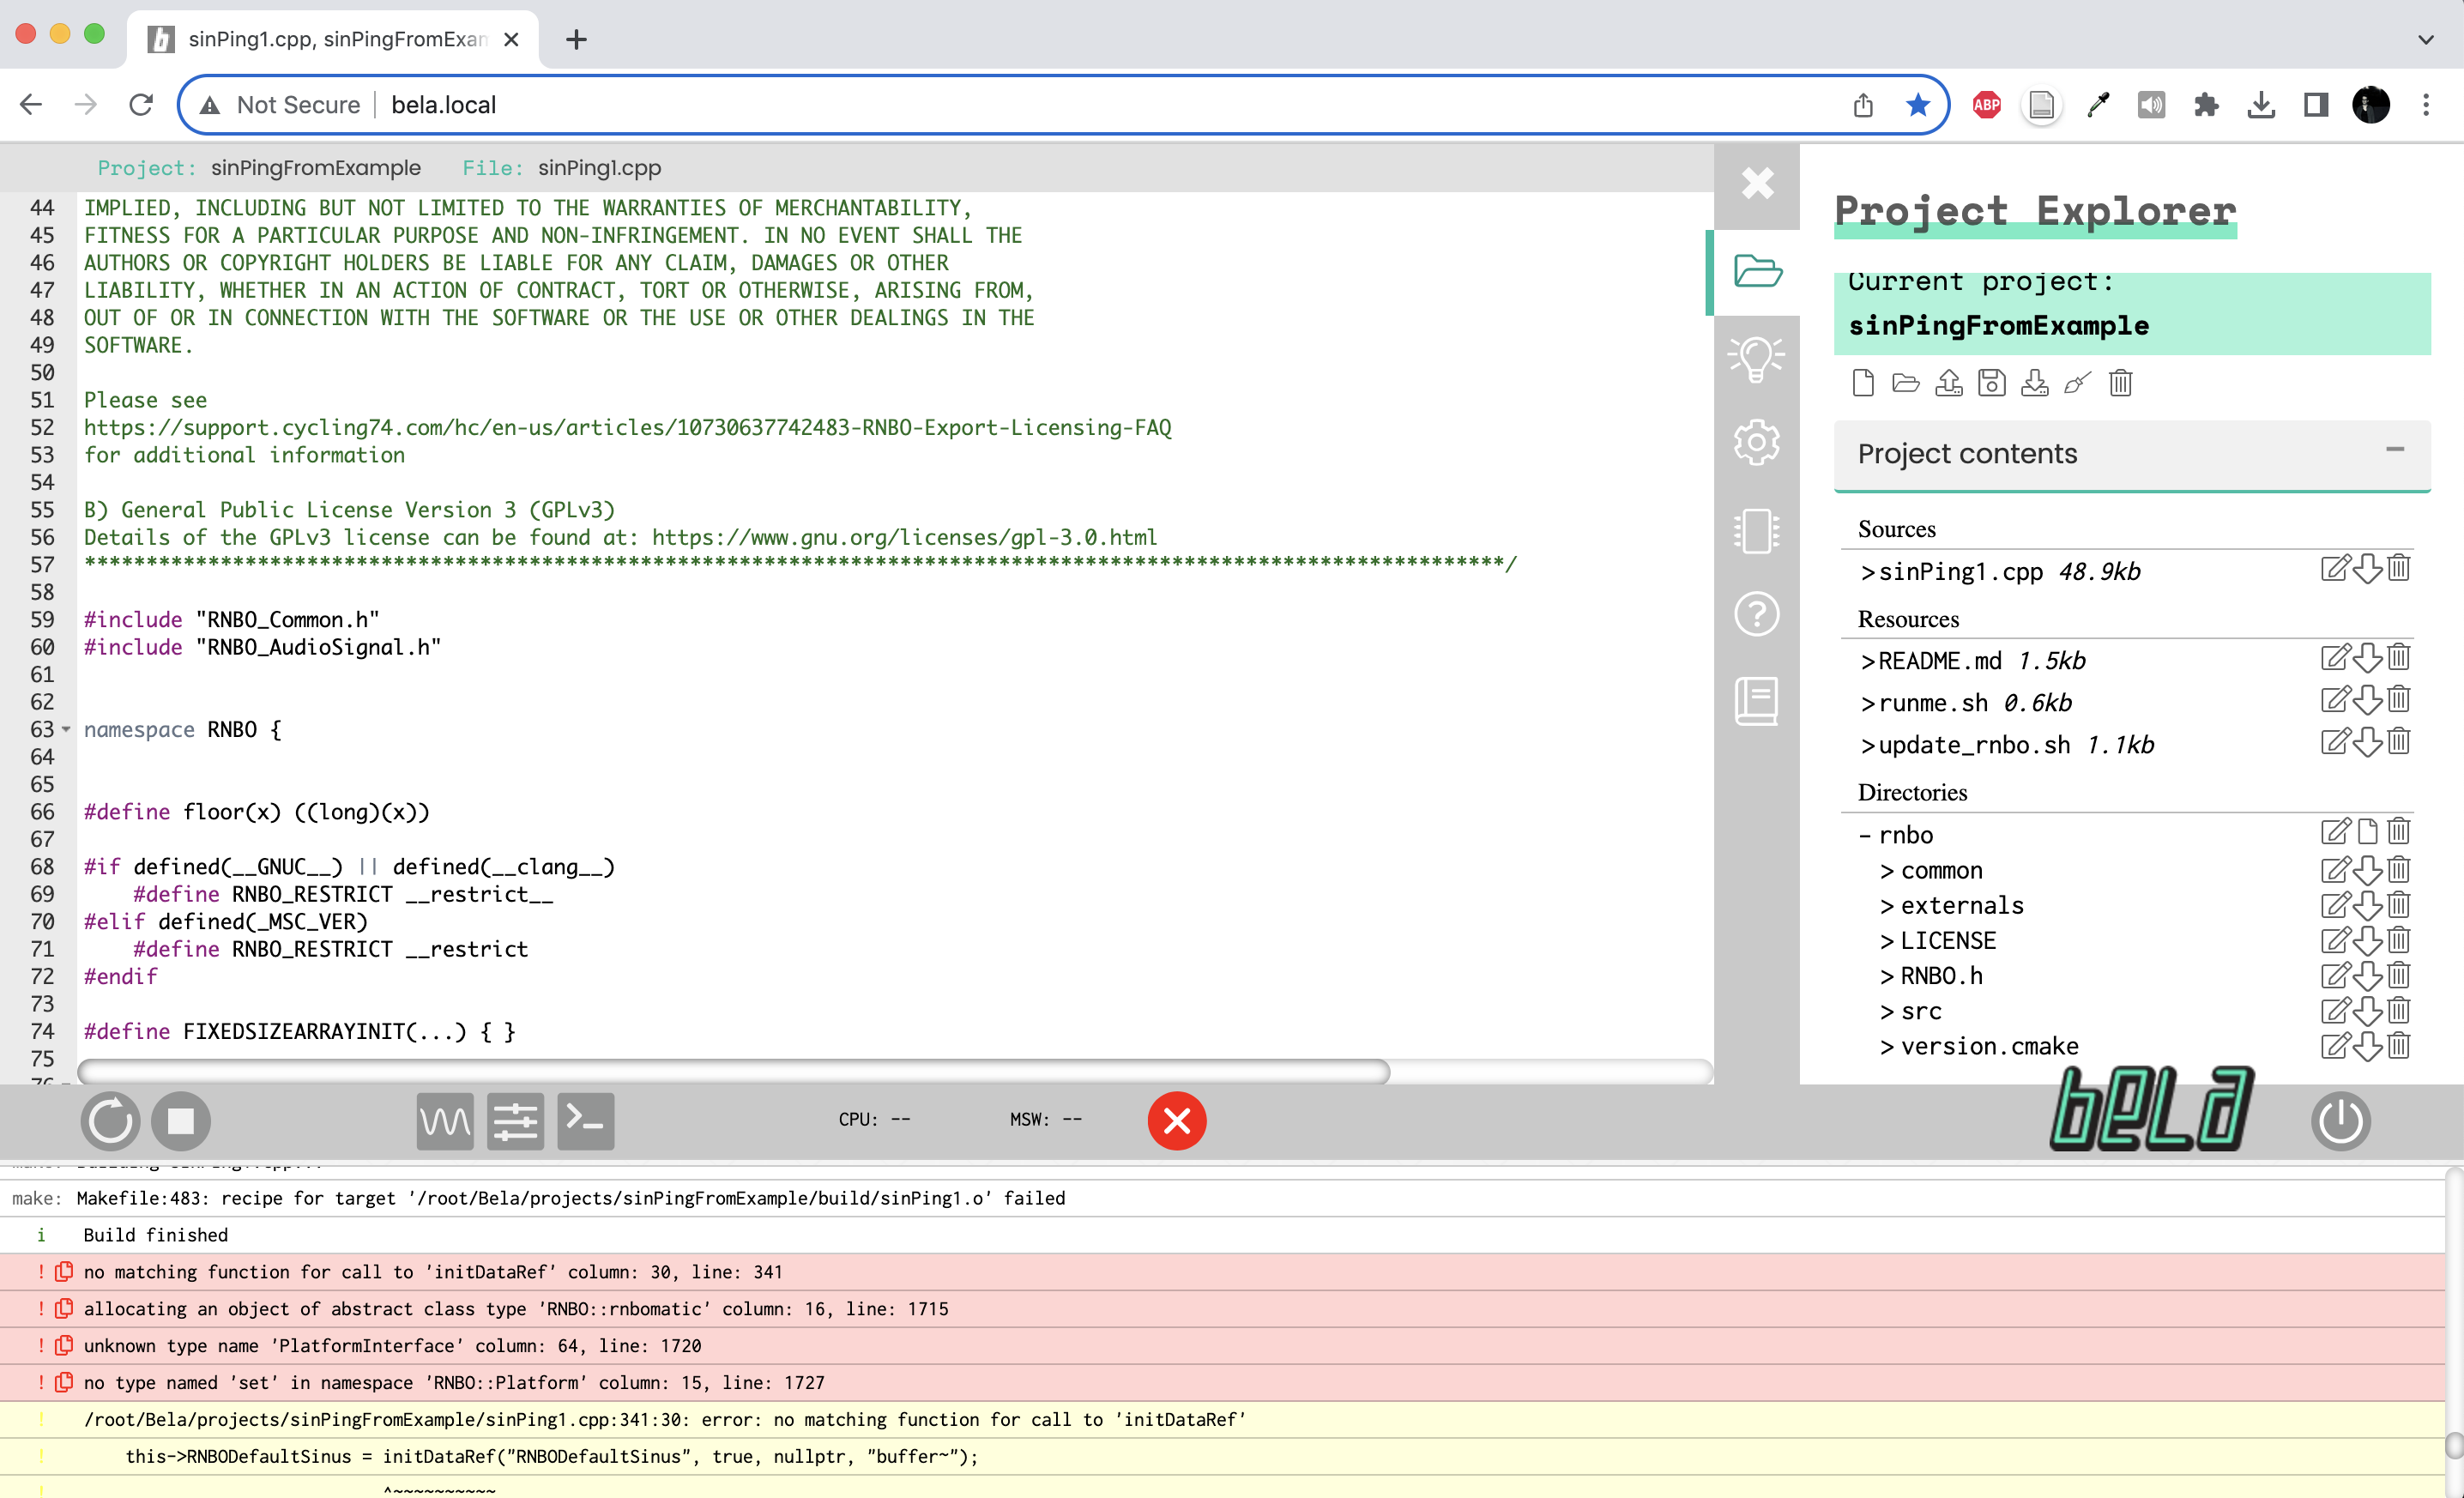Screen dimensions: 2464x1498
Task: Fold the namespace RNBO code block
Action: click(66, 729)
